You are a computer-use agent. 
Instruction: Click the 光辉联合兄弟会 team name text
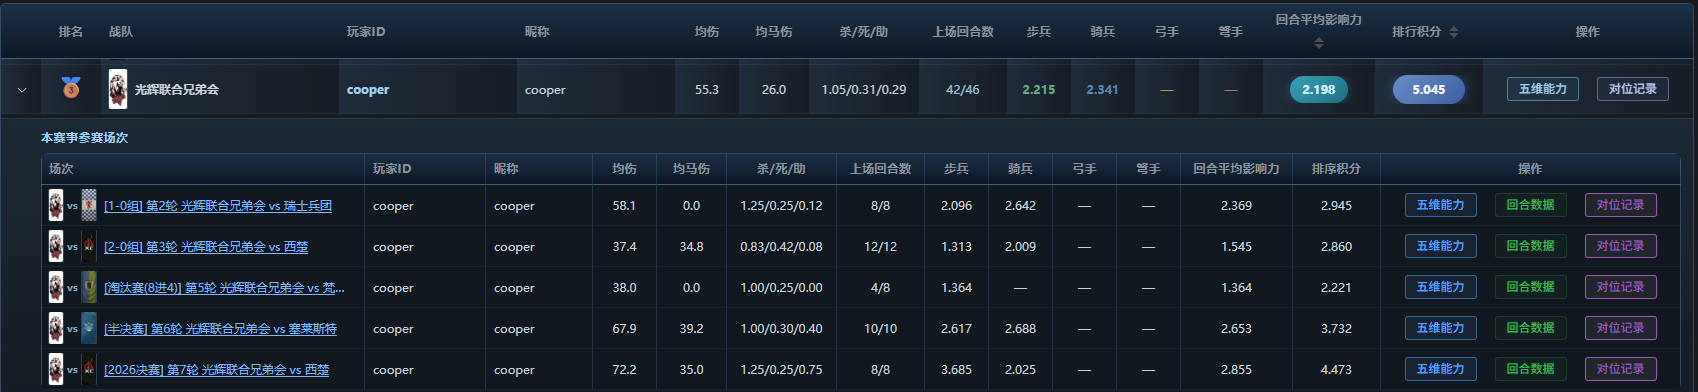pyautogui.click(x=177, y=90)
